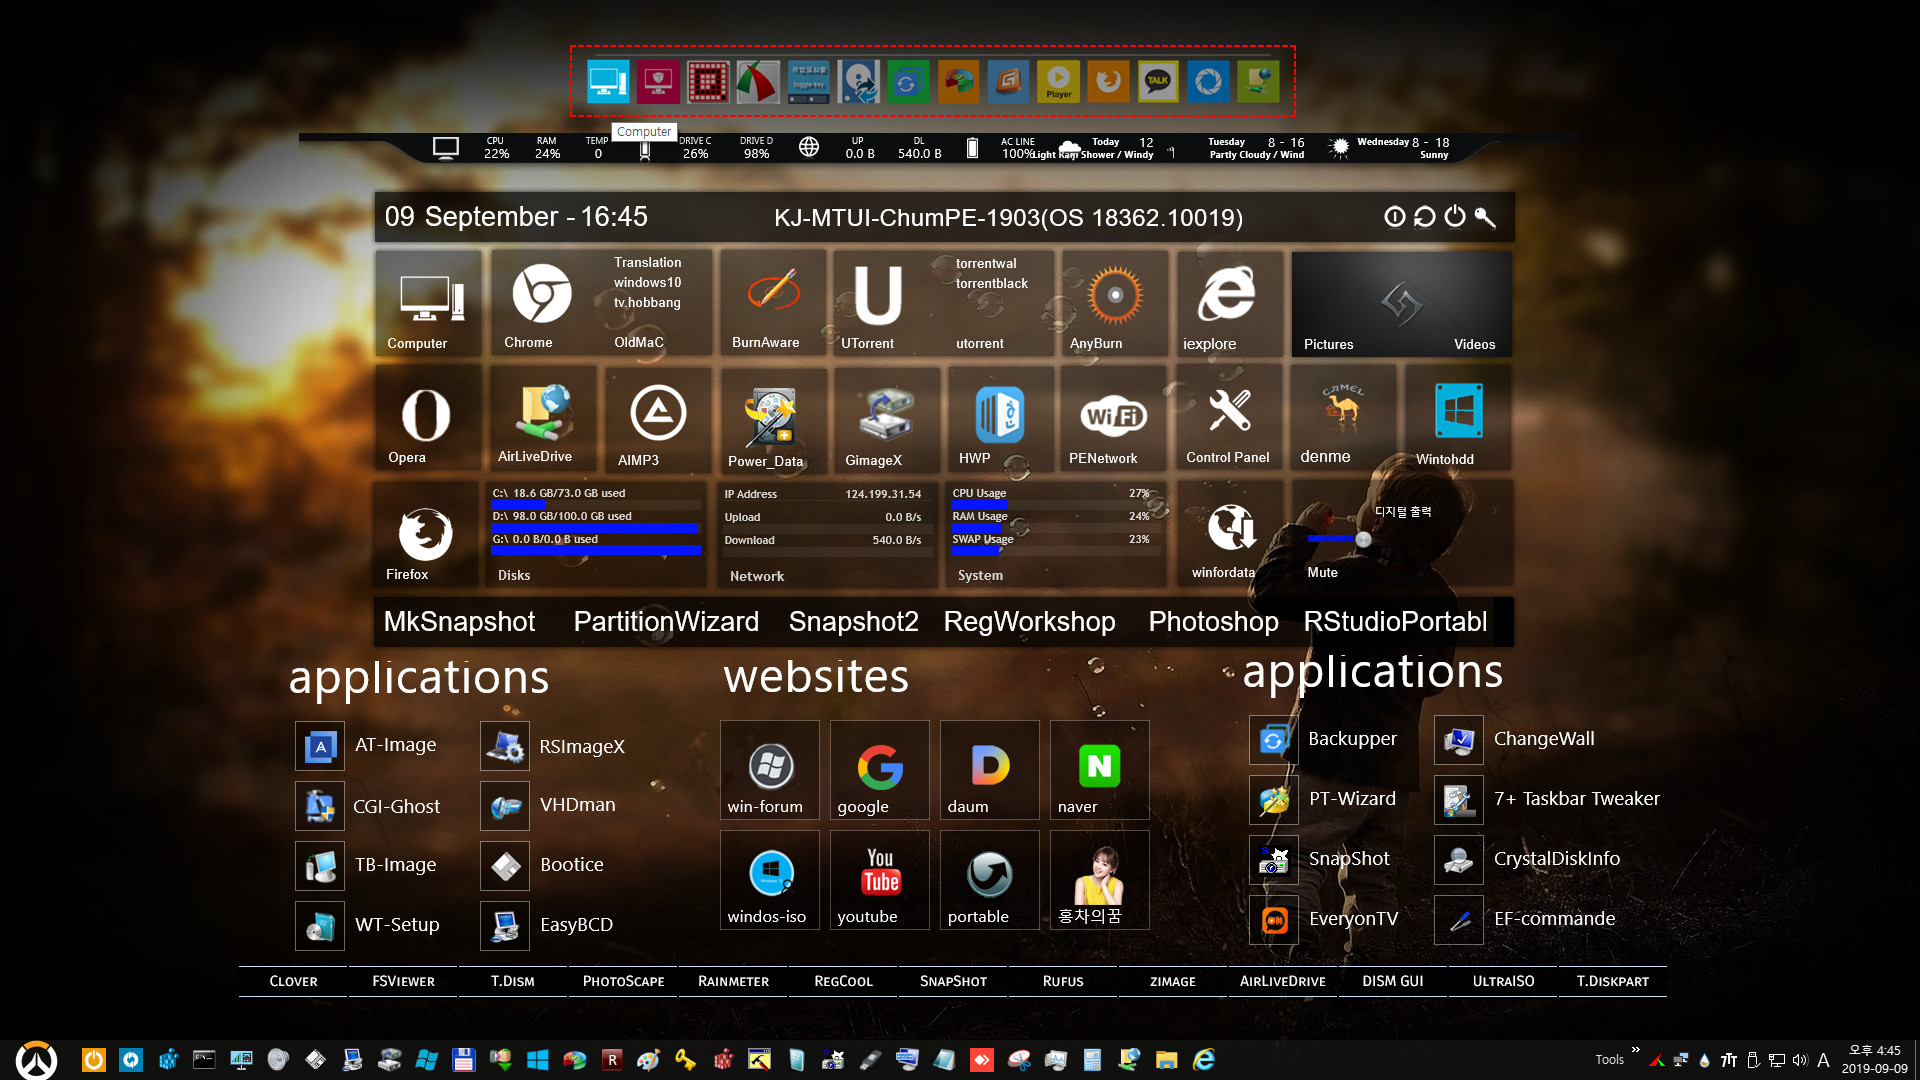This screenshot has height=1080, width=1920.
Task: Open the Pictures folder link
Action: (1328, 344)
